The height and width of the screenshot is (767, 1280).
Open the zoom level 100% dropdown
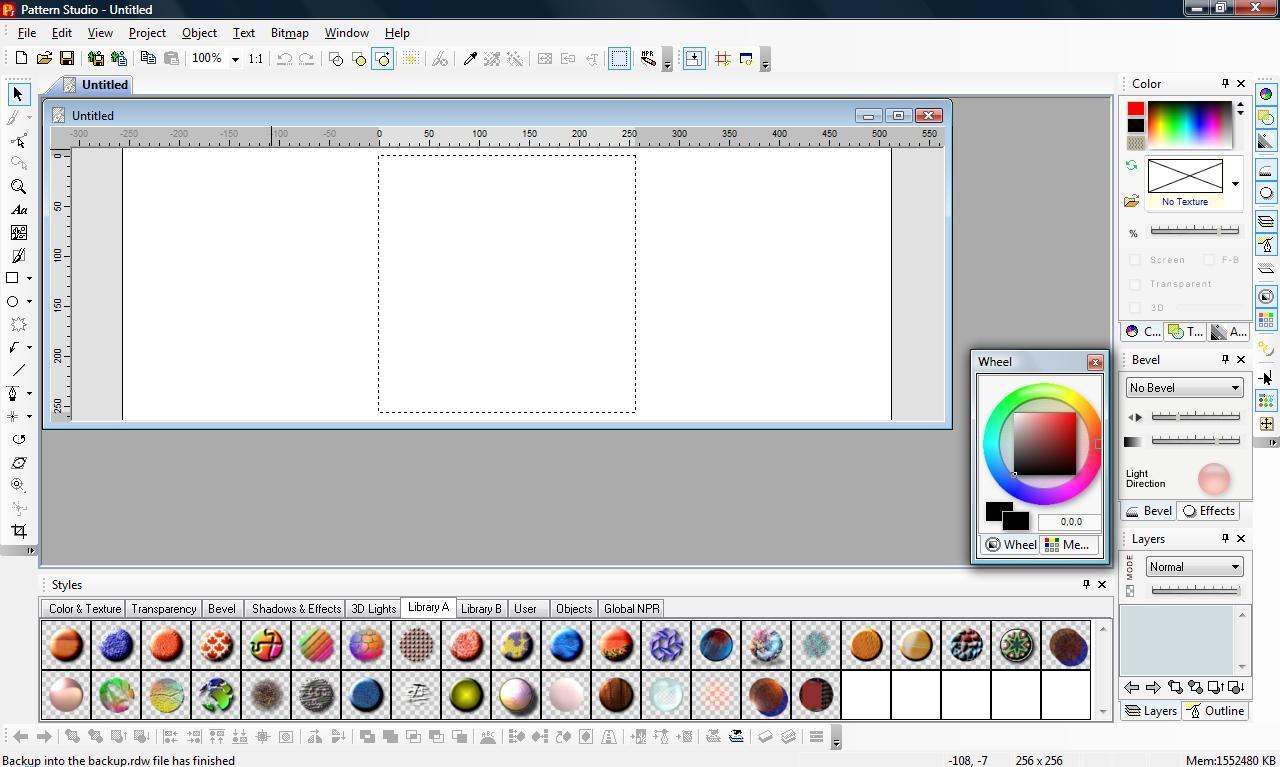[236, 58]
